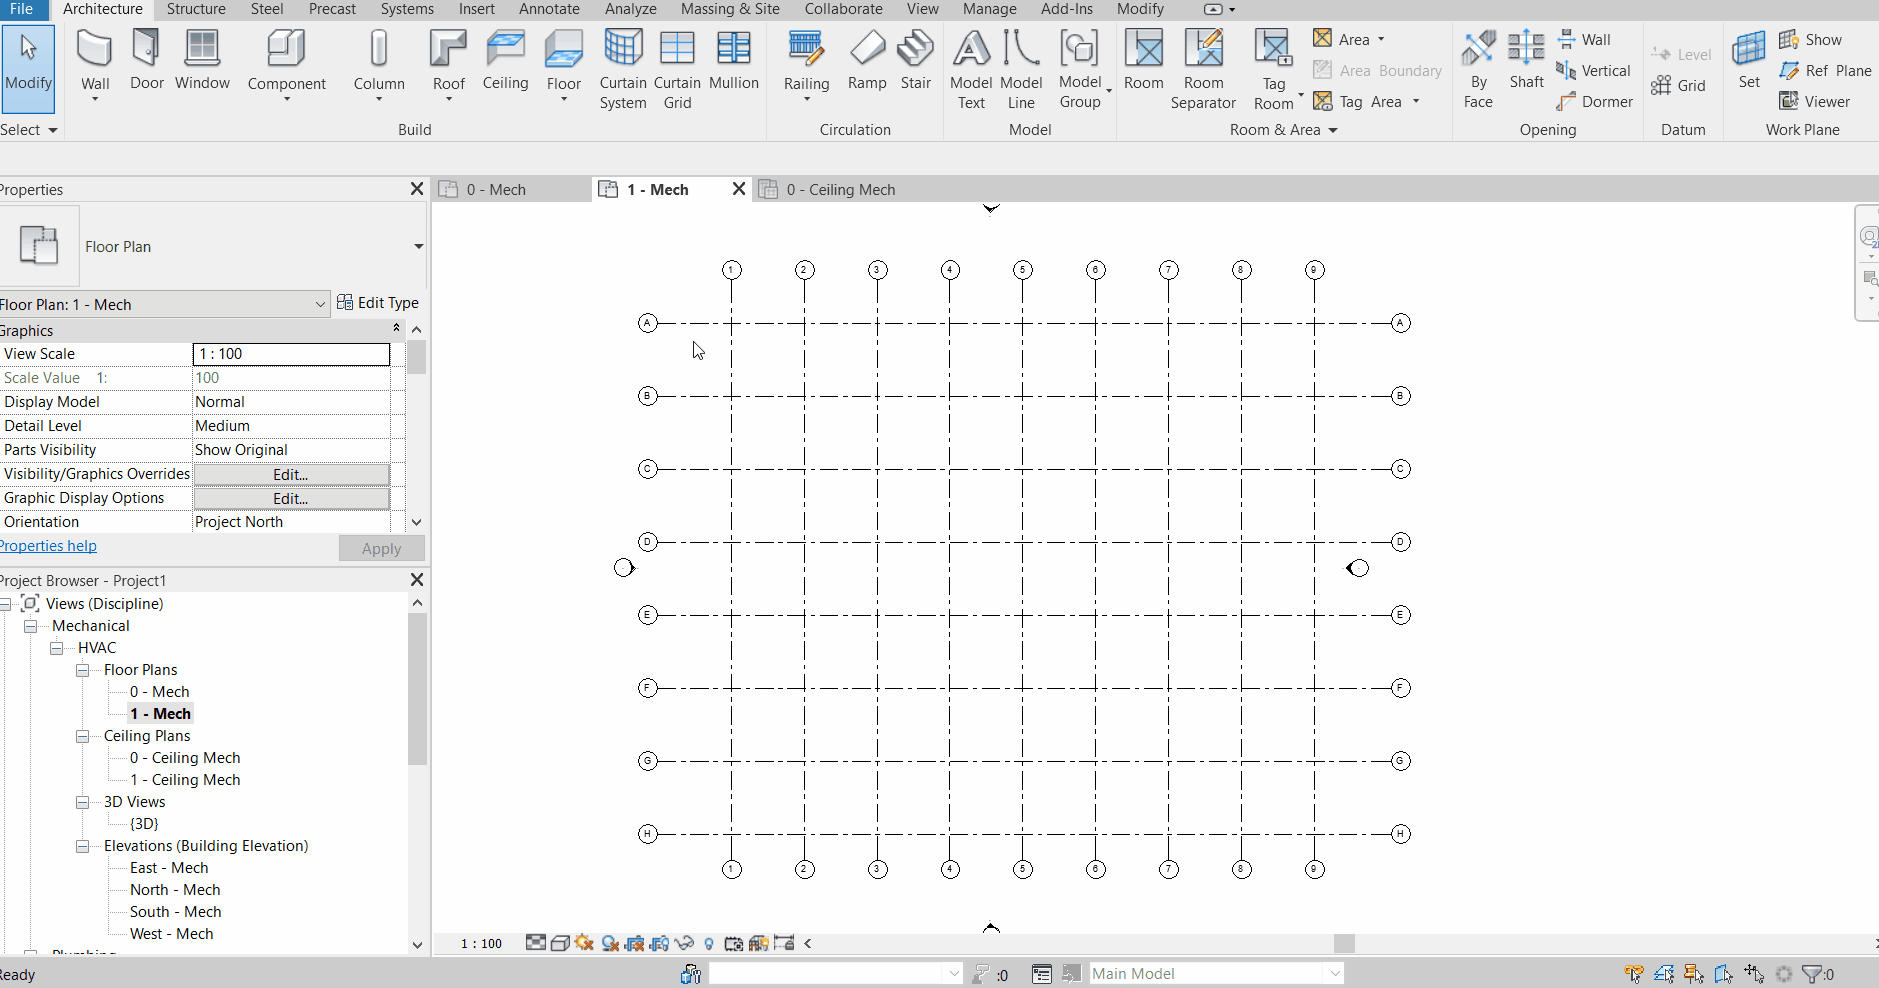Toggle visual style in view control bar
Image resolution: width=1879 pixels, height=988 pixels.
560,943
